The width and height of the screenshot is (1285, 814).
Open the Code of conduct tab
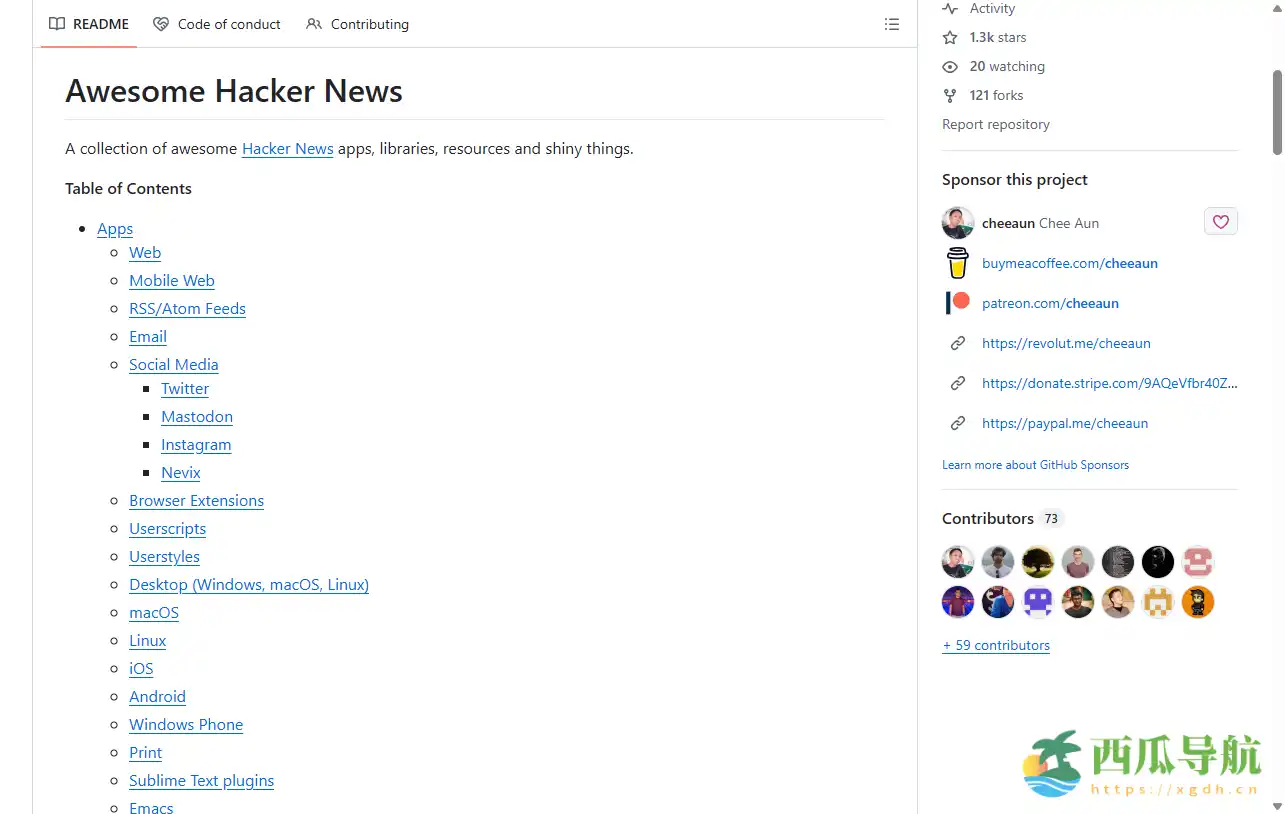(217, 24)
